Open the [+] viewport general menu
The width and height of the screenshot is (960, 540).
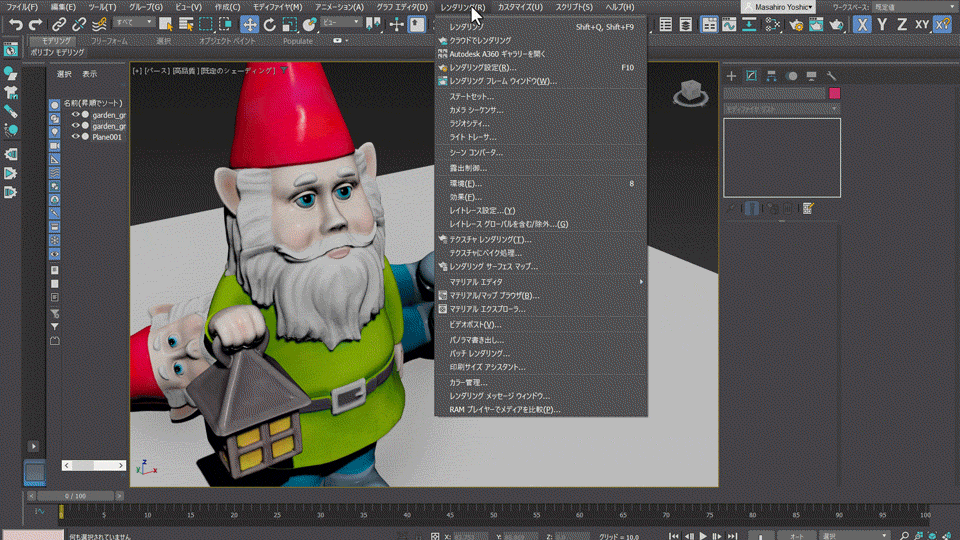(x=137, y=71)
